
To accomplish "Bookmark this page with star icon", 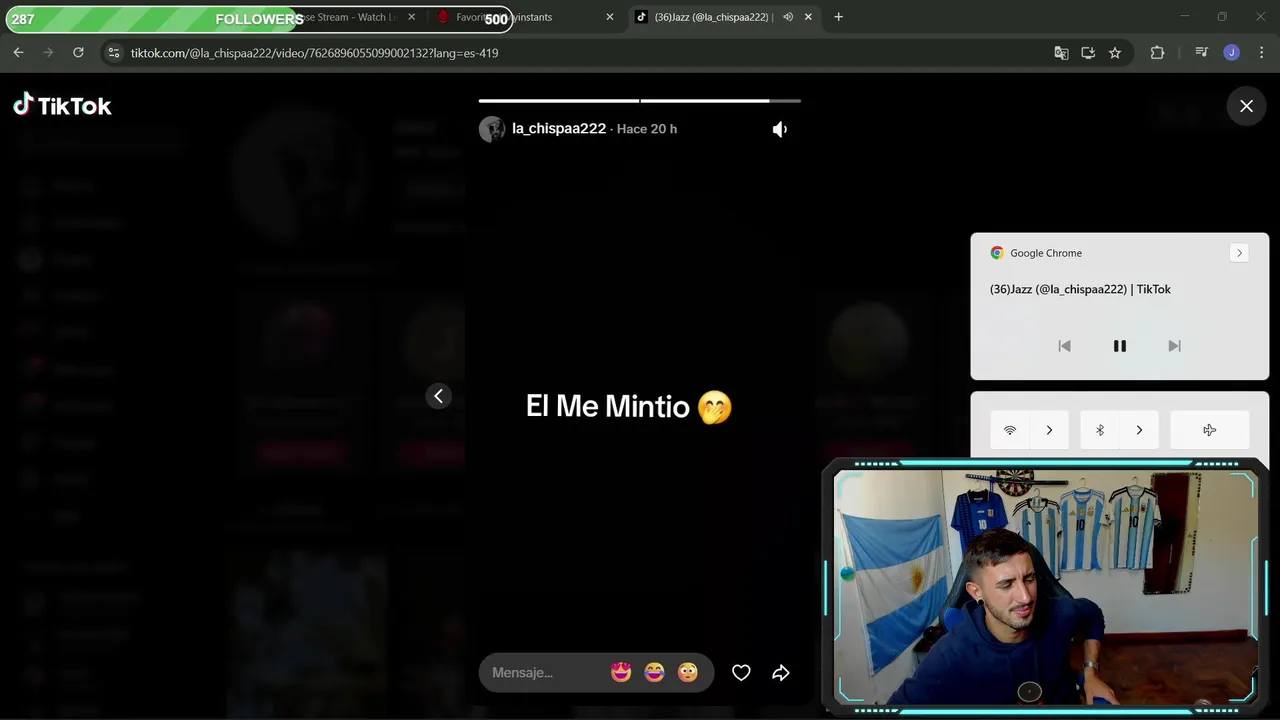I will click(x=1115, y=53).
